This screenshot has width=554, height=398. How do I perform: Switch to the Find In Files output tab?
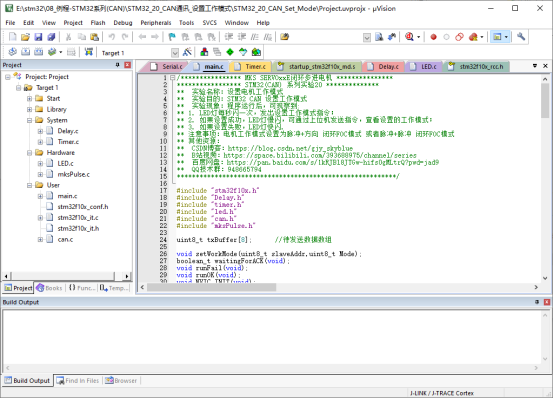(x=78, y=381)
